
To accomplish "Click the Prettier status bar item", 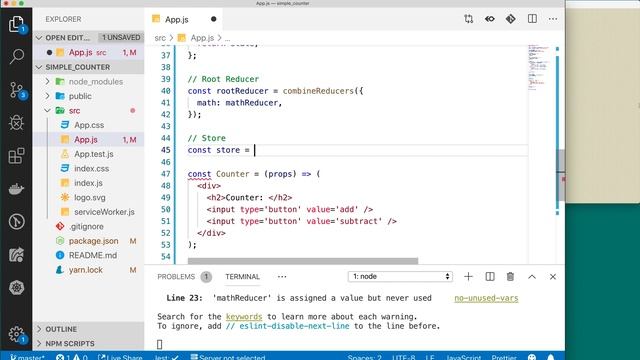I will click(x=504, y=357).
